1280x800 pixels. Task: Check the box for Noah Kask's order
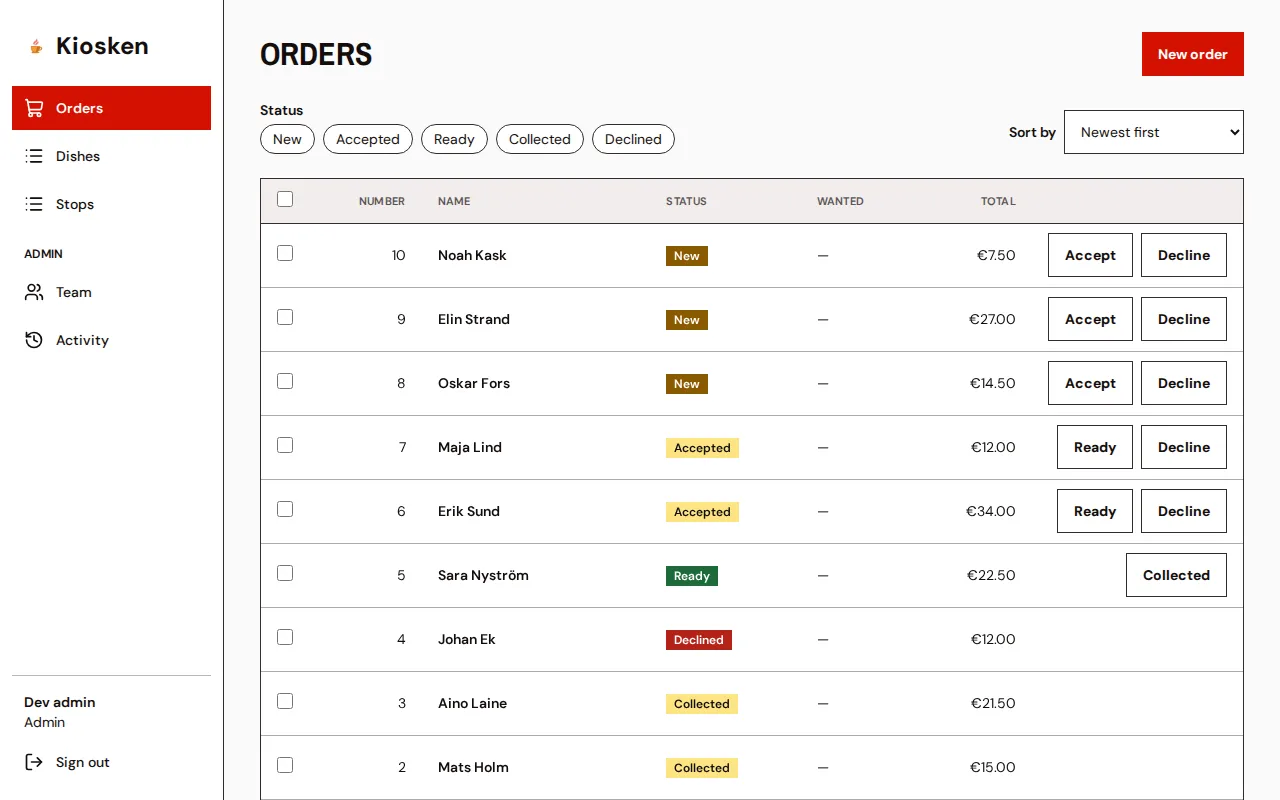285,253
